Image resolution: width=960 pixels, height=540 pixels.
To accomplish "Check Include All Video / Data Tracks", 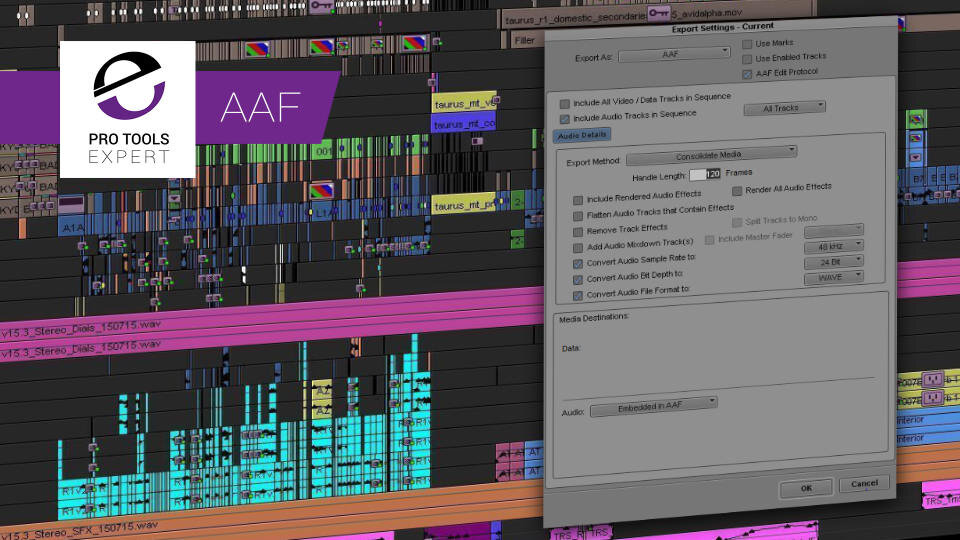I will point(564,103).
